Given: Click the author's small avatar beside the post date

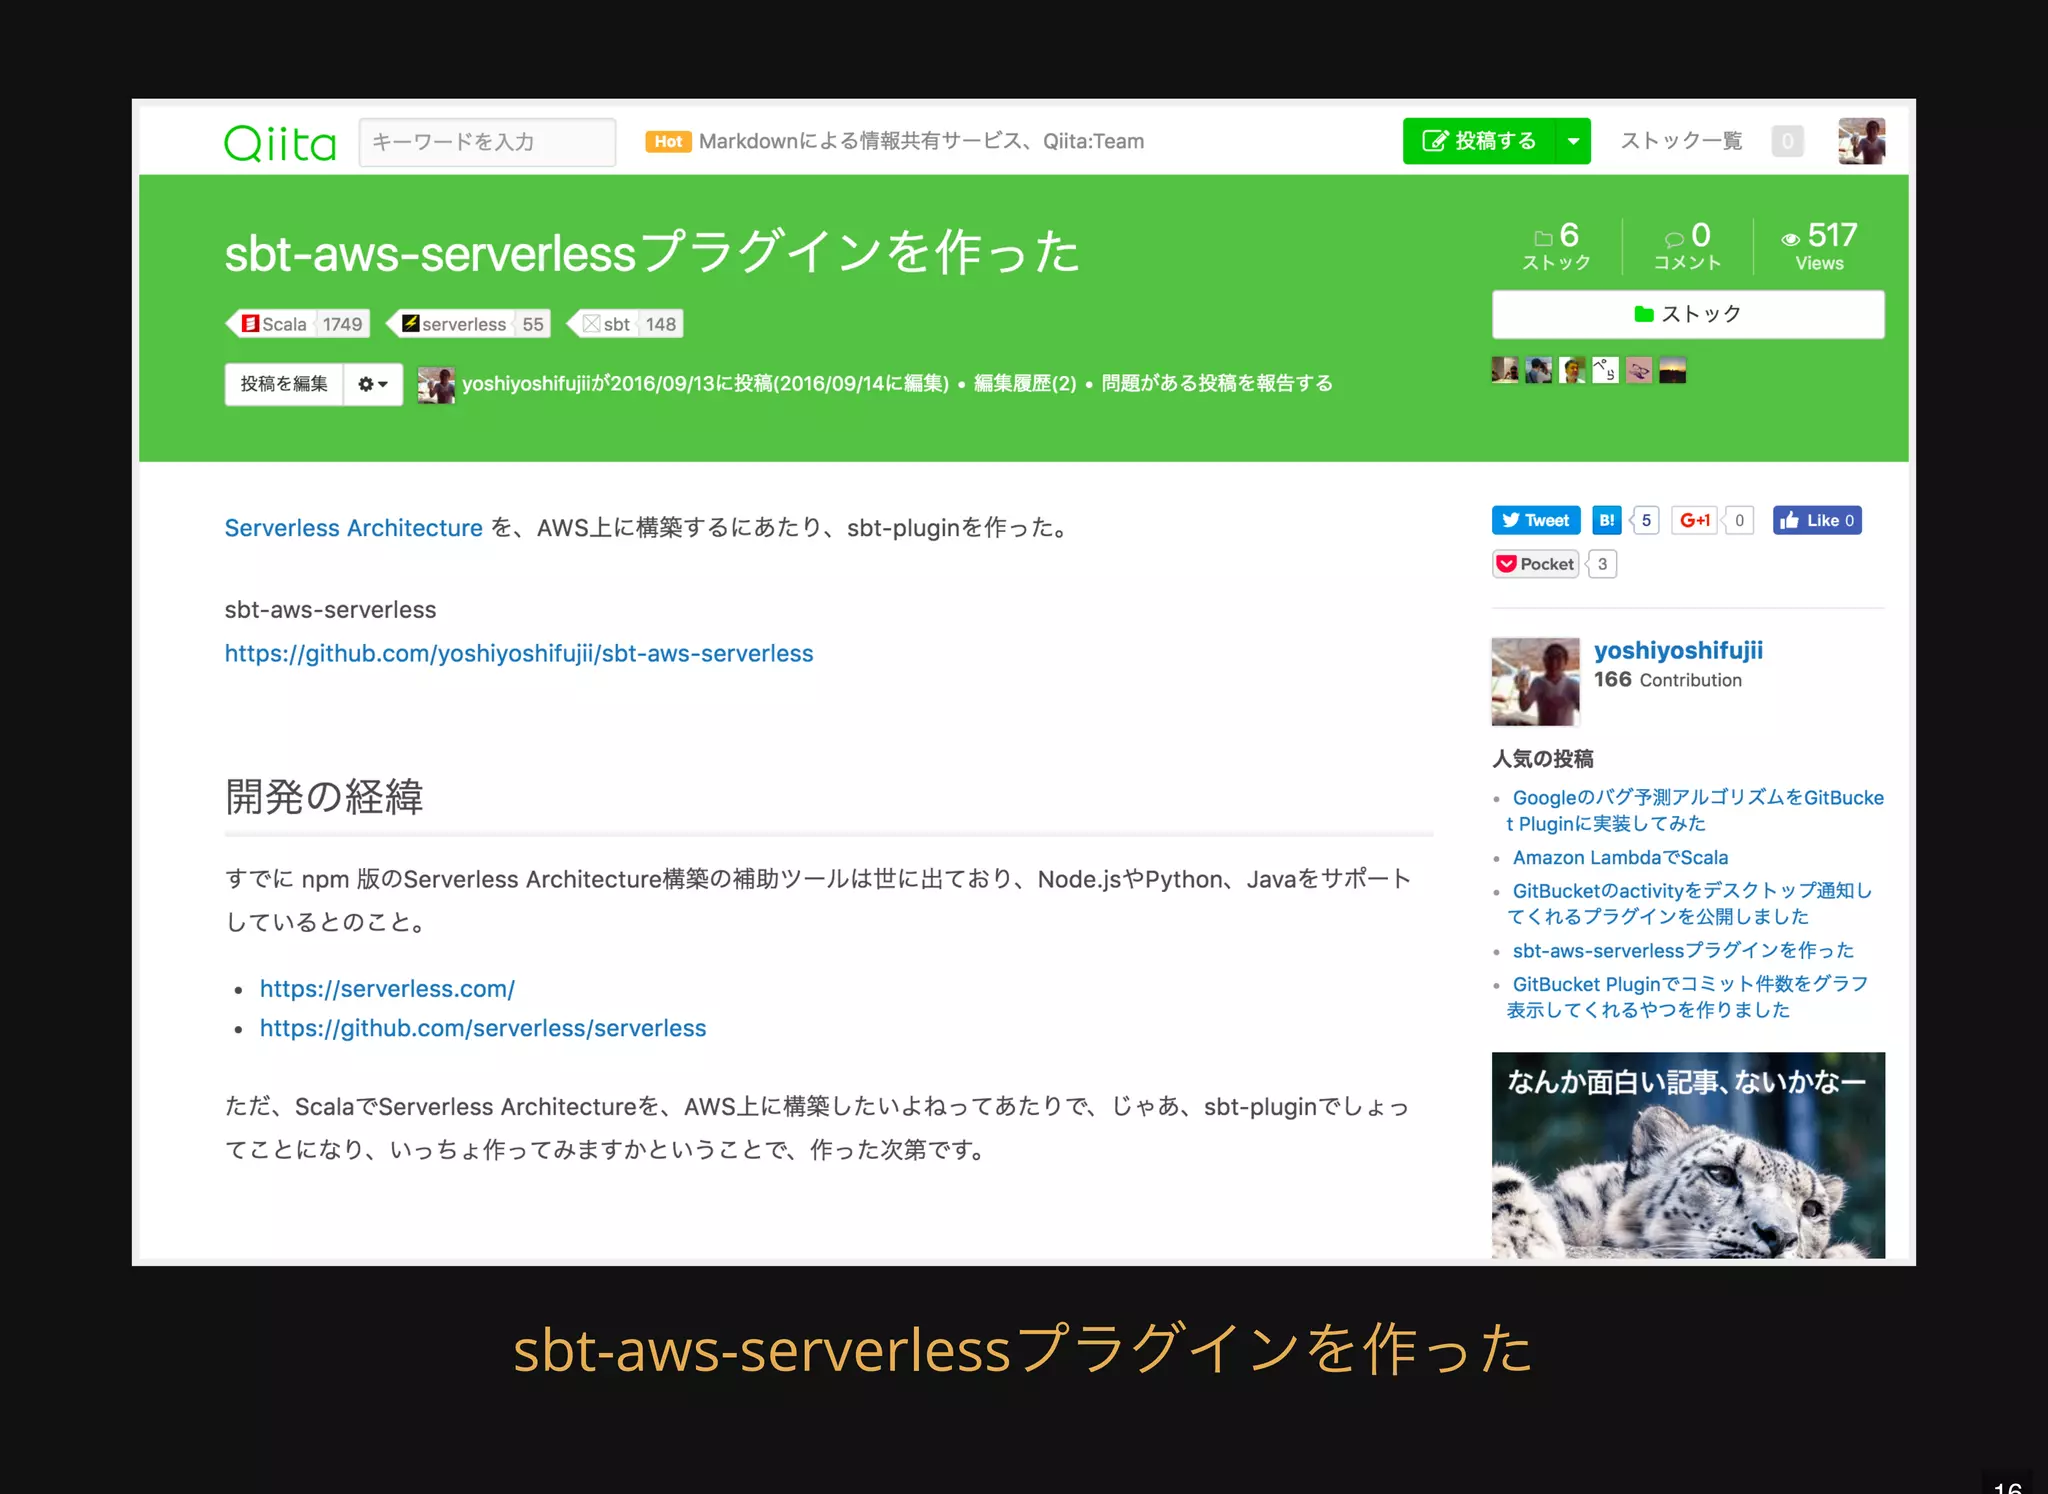Looking at the screenshot, I should 436,384.
